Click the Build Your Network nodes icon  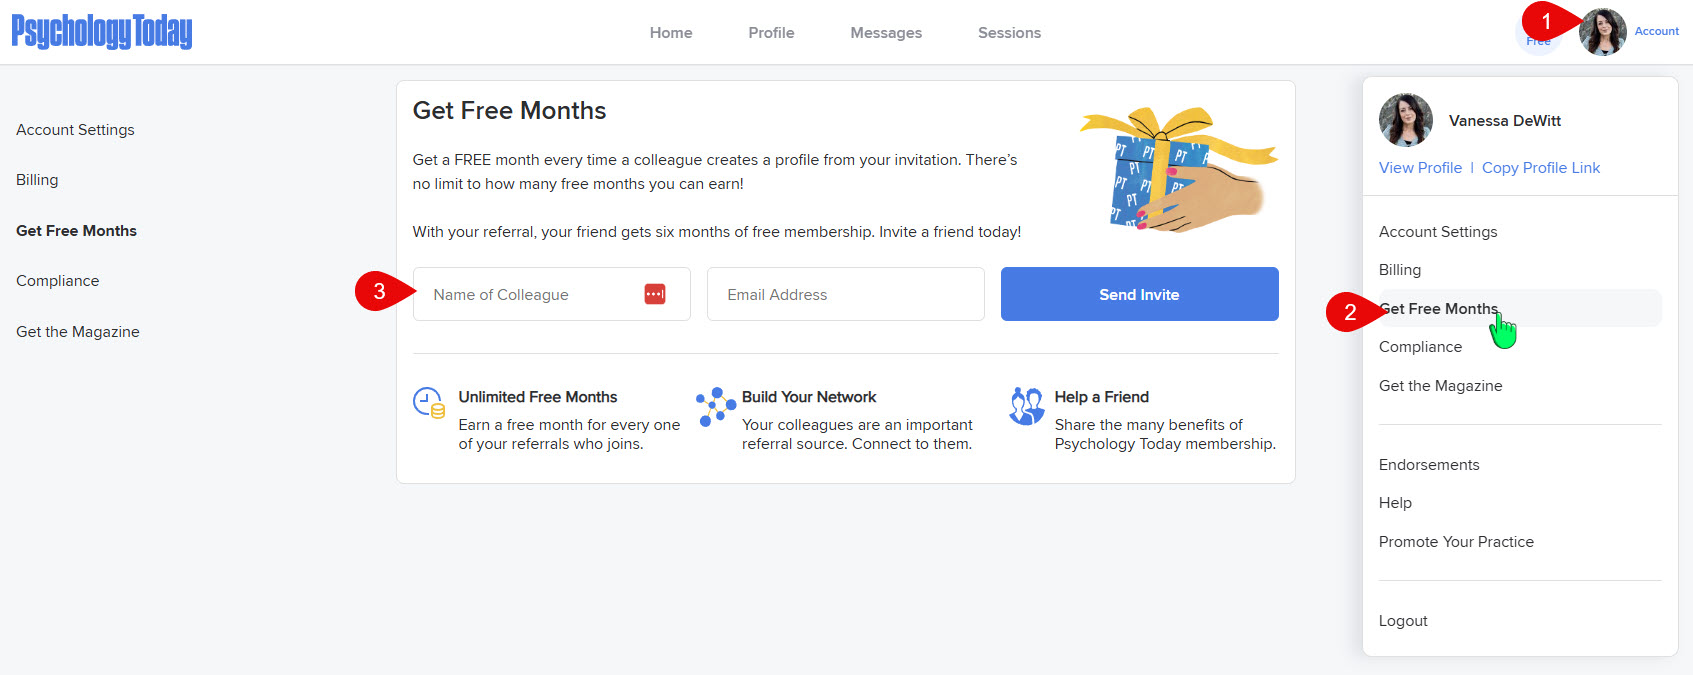click(x=716, y=407)
